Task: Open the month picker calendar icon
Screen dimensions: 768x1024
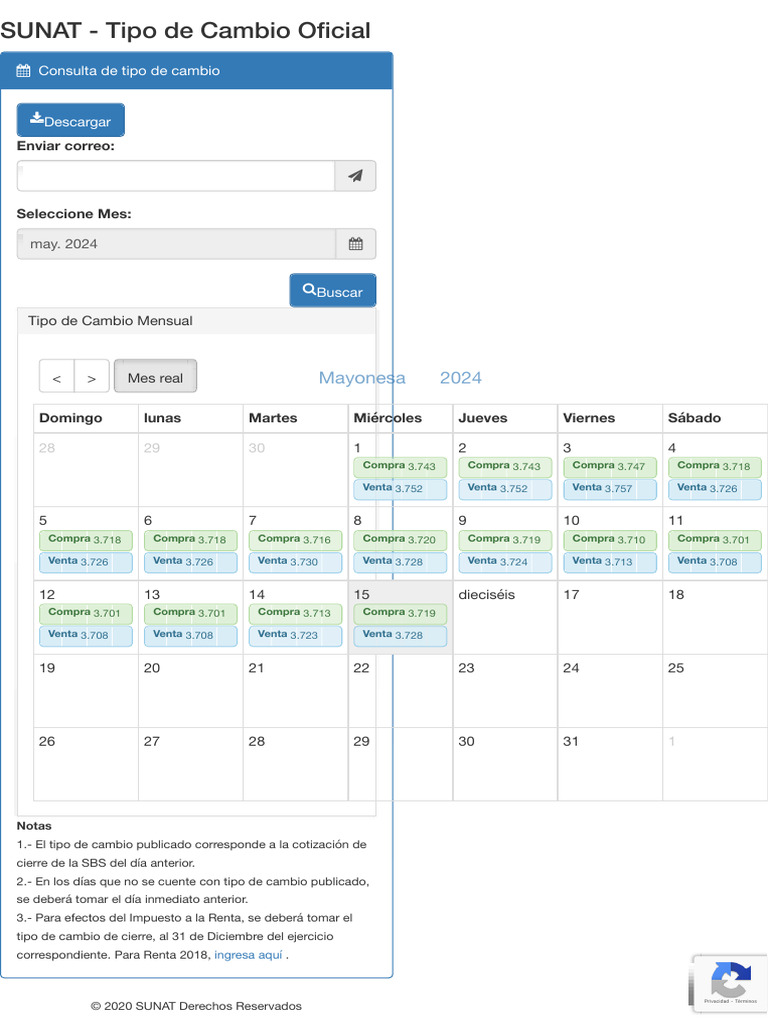Action: coord(355,244)
